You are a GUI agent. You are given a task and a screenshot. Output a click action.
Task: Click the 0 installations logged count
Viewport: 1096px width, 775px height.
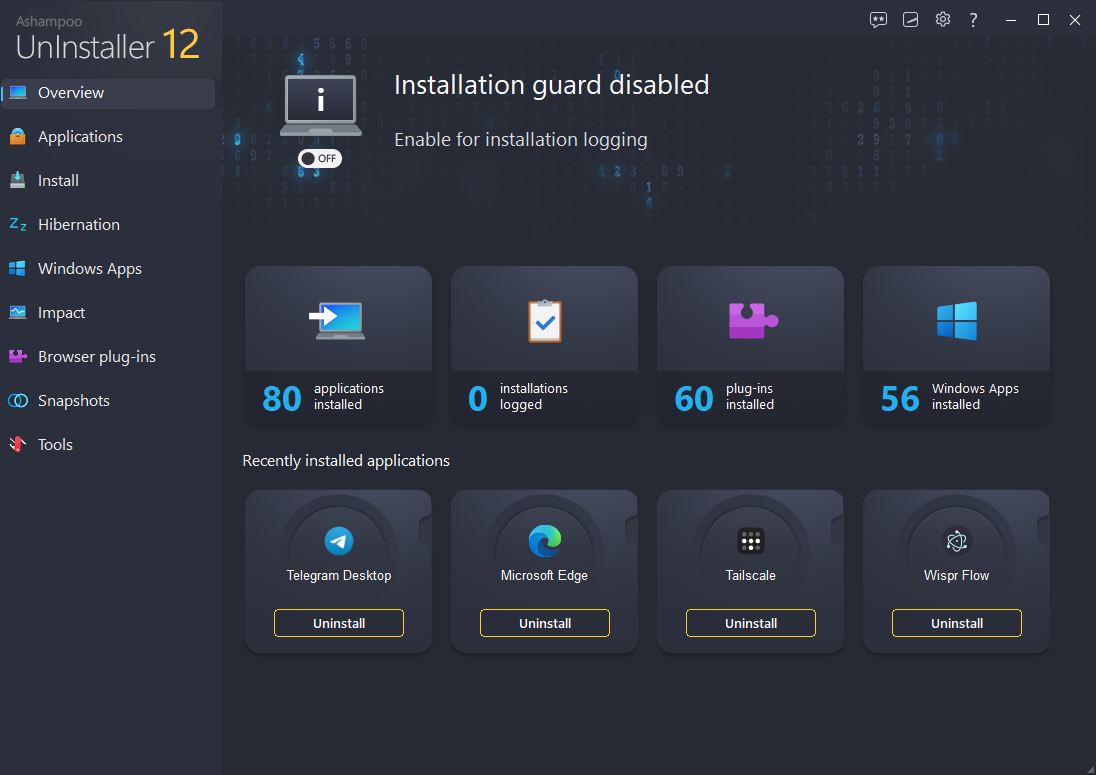477,398
